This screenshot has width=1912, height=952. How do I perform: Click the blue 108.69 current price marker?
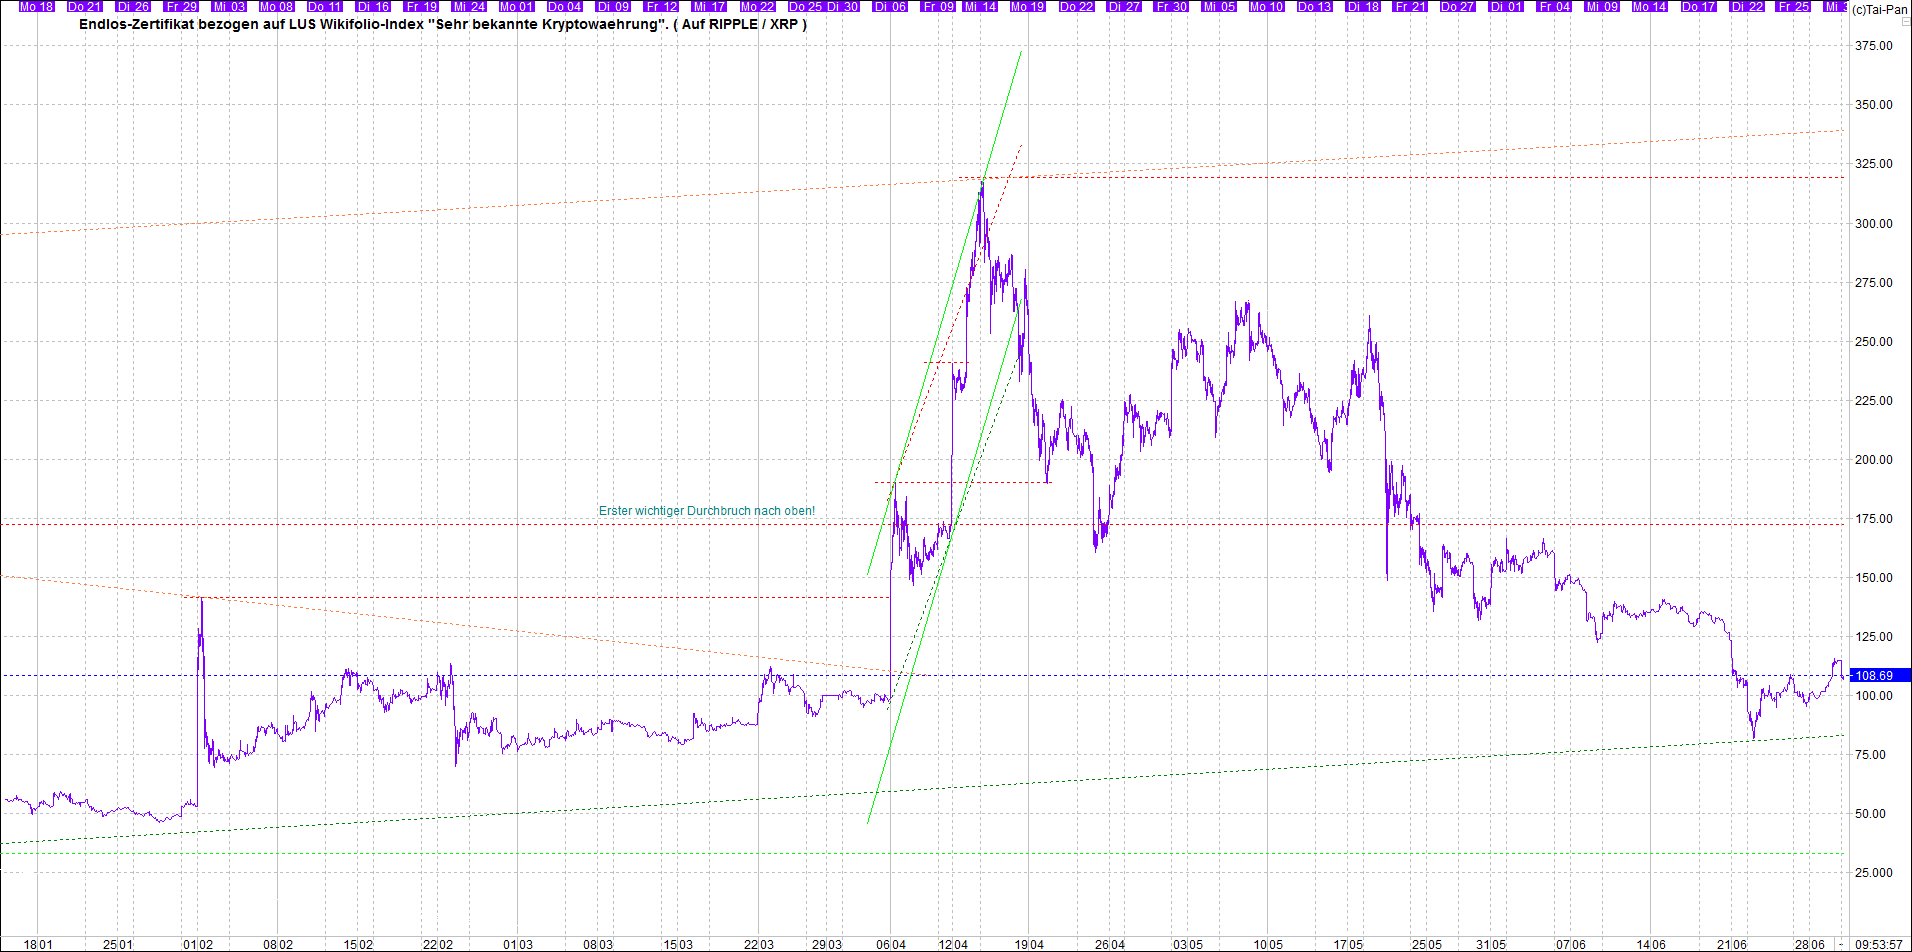pos(1879,676)
